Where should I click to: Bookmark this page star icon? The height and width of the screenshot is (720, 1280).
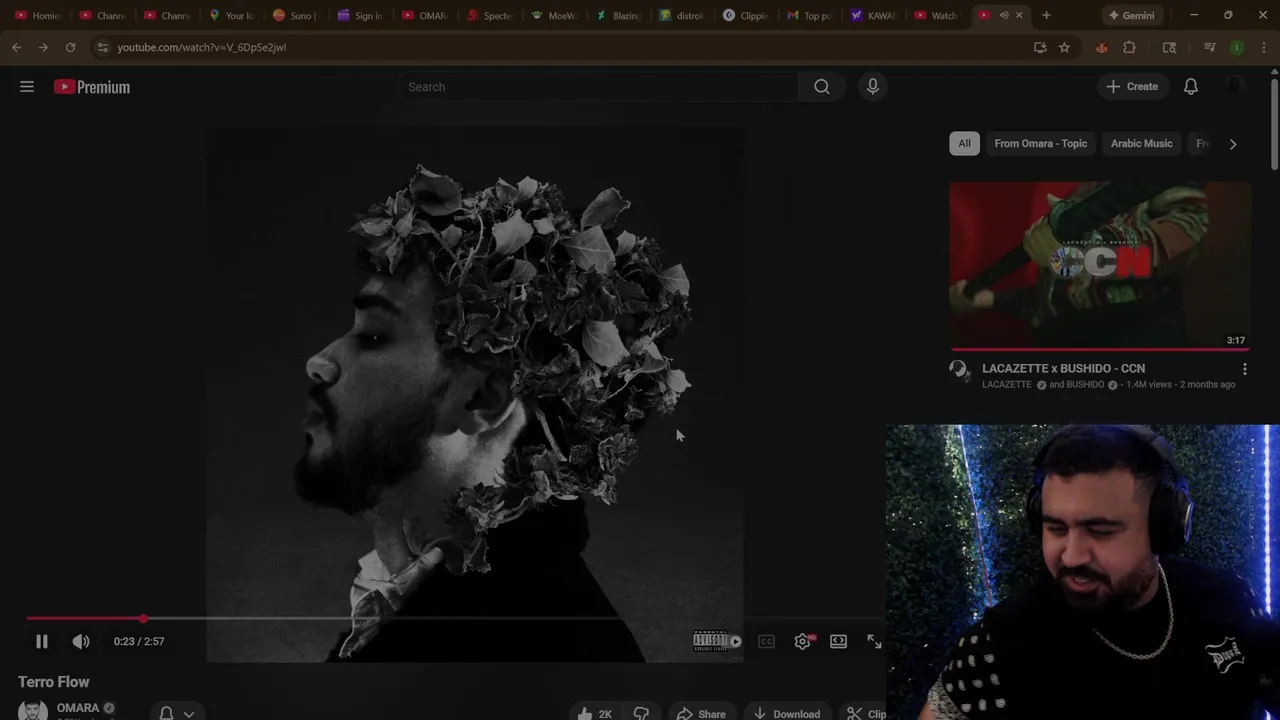click(1064, 47)
